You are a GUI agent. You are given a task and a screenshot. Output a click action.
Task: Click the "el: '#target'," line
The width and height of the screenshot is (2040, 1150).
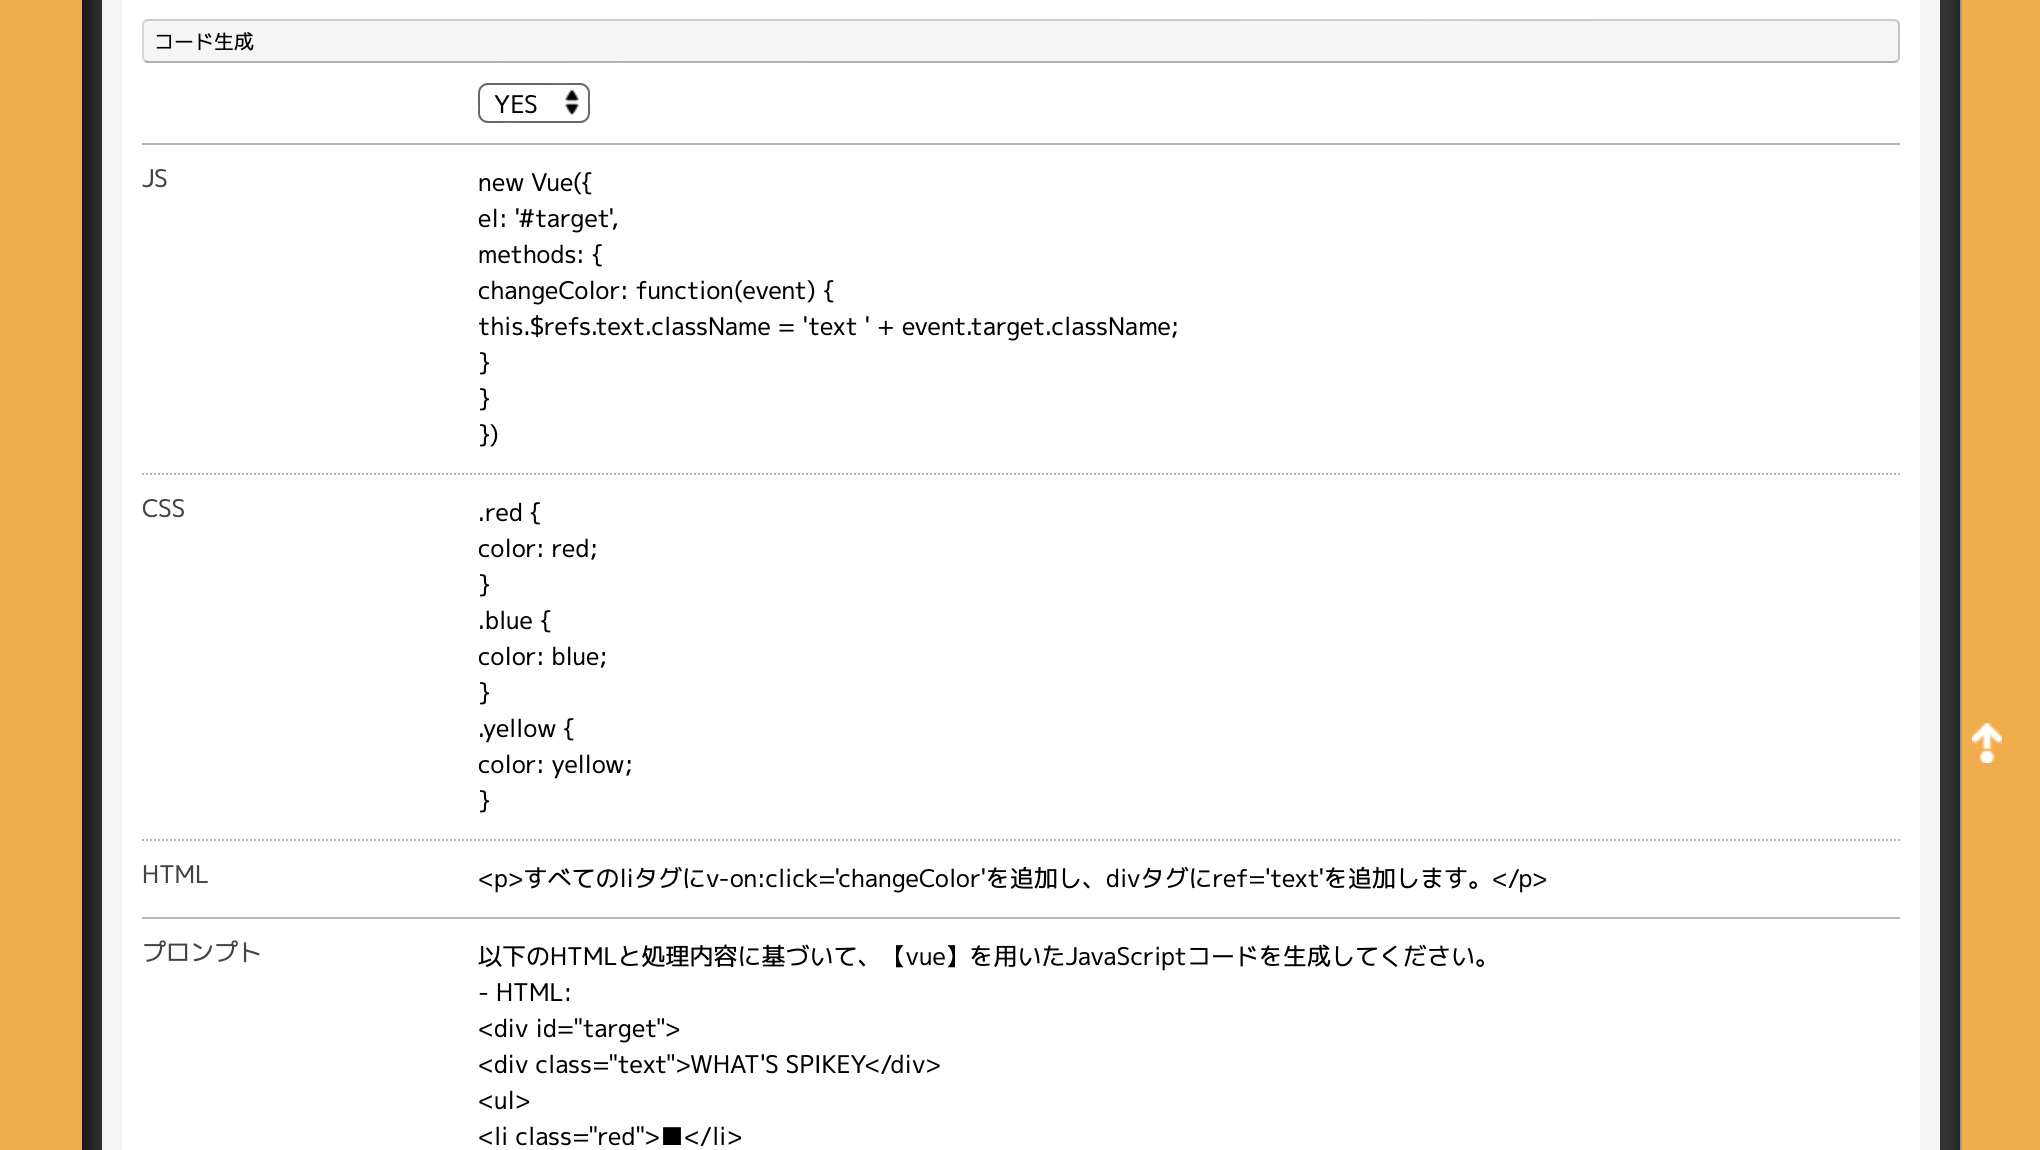548,219
